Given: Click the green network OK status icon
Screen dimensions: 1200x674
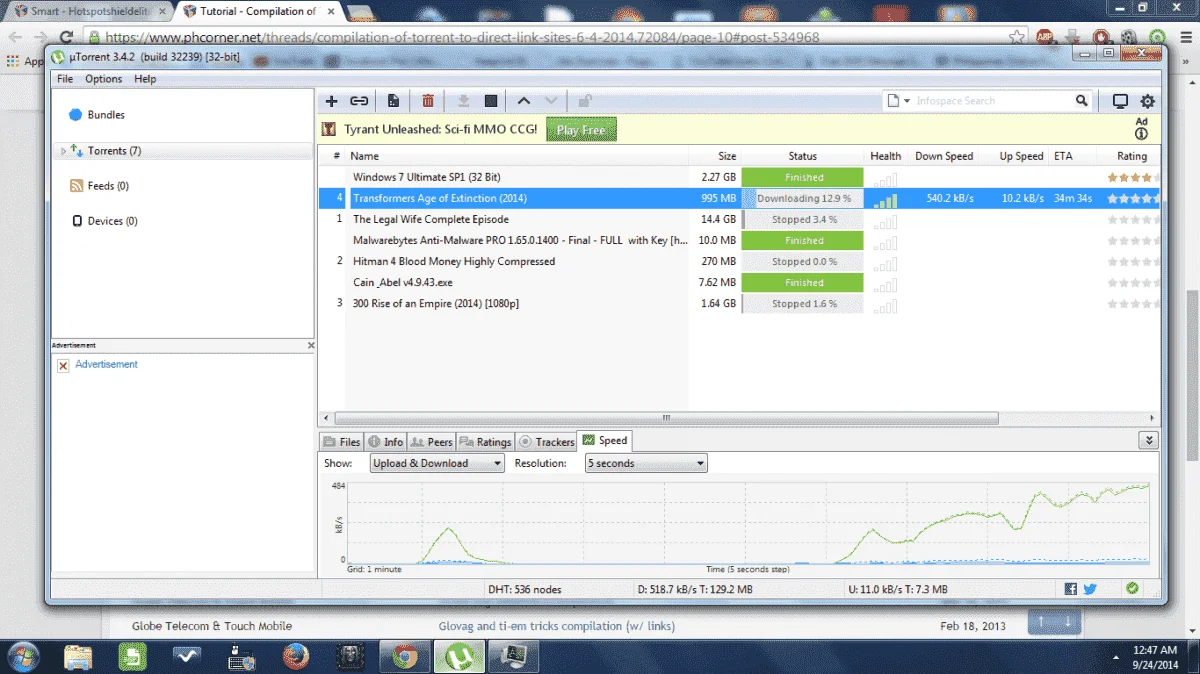Looking at the screenshot, I should click(x=1132, y=589).
